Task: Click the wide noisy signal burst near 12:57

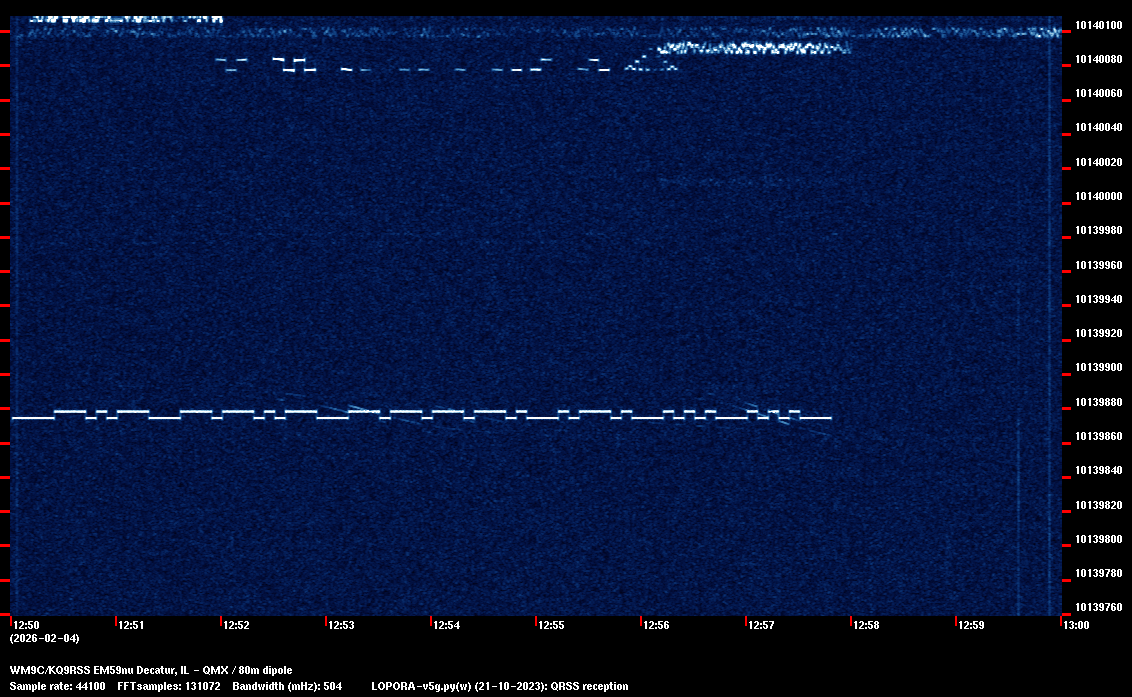Action: [755, 47]
